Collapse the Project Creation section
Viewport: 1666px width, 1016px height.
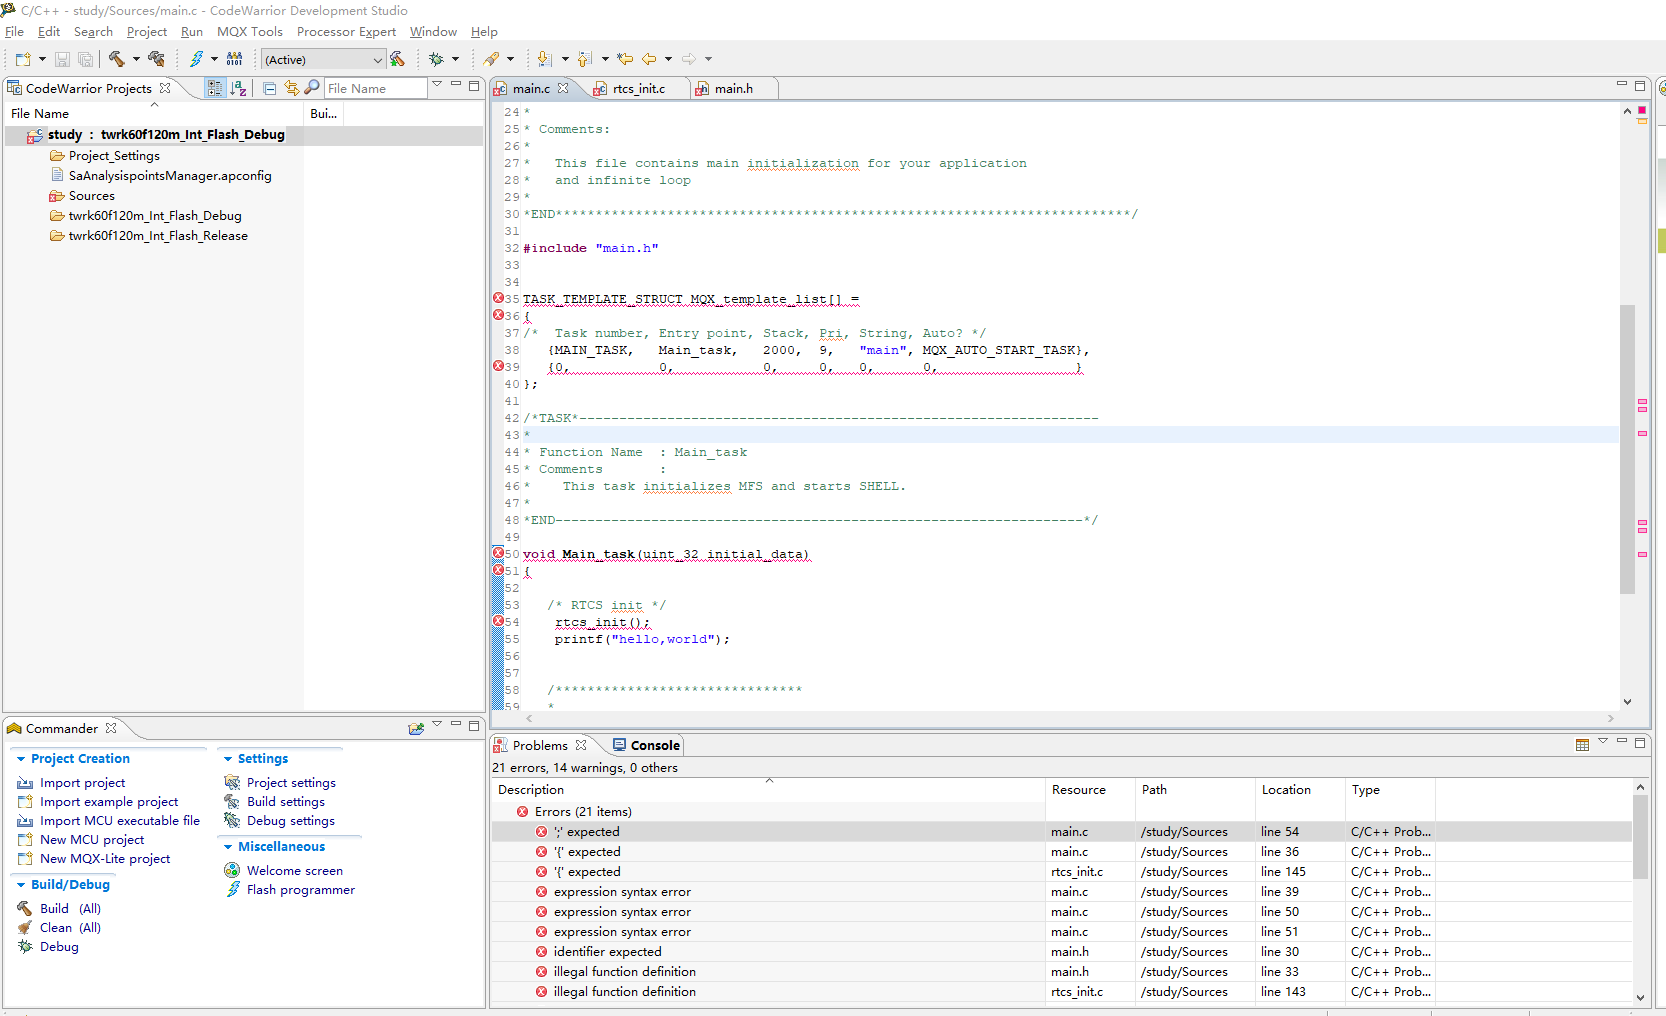[x=21, y=759]
